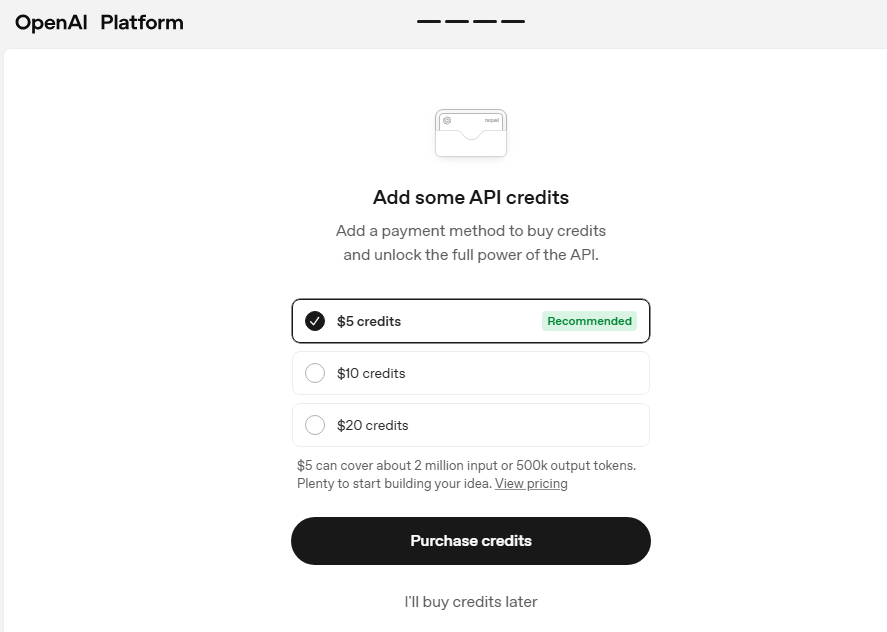Click the OpenAI wordmark in the header

tap(52, 22)
